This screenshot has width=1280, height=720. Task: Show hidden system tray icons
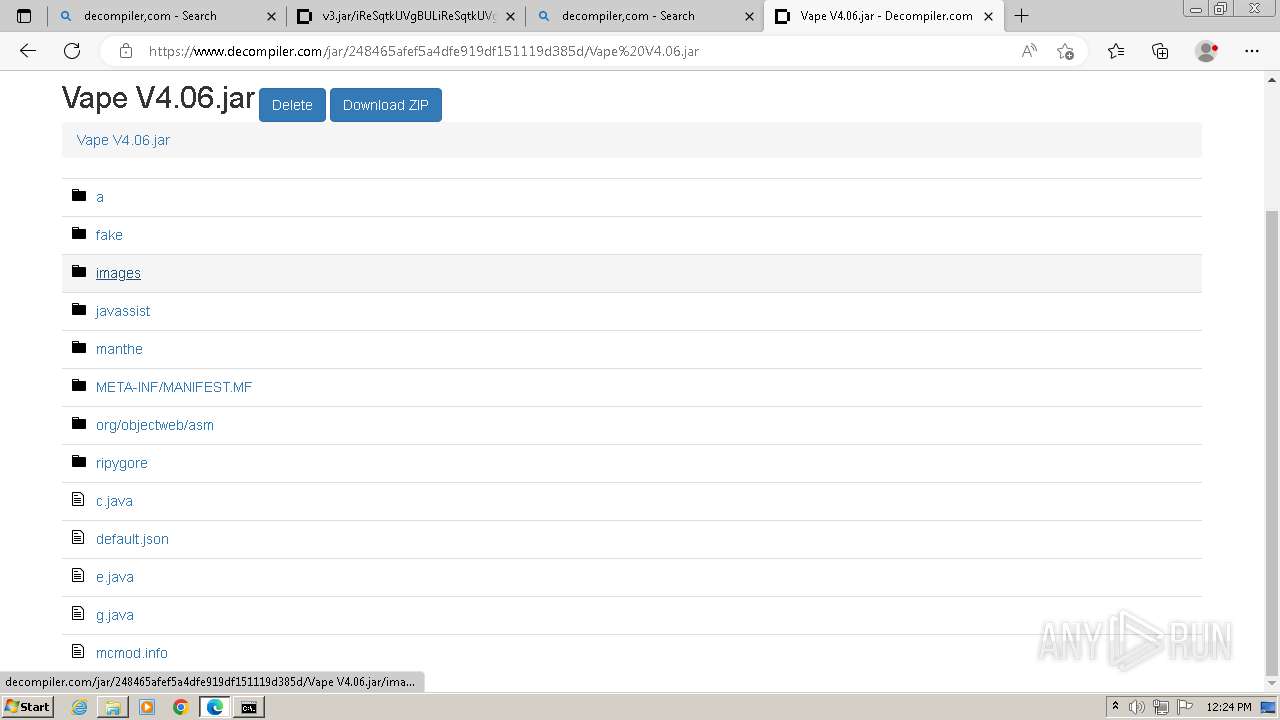1115,707
